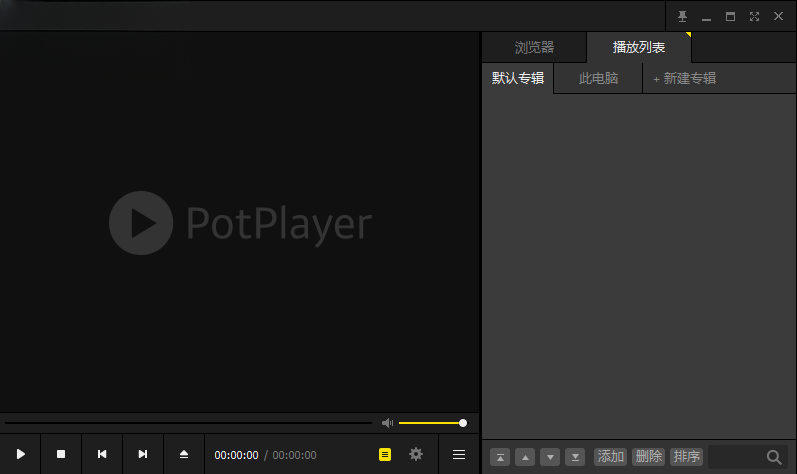This screenshot has height=474, width=797.
Task: Move selected item to top of playlist
Action: [x=500, y=457]
